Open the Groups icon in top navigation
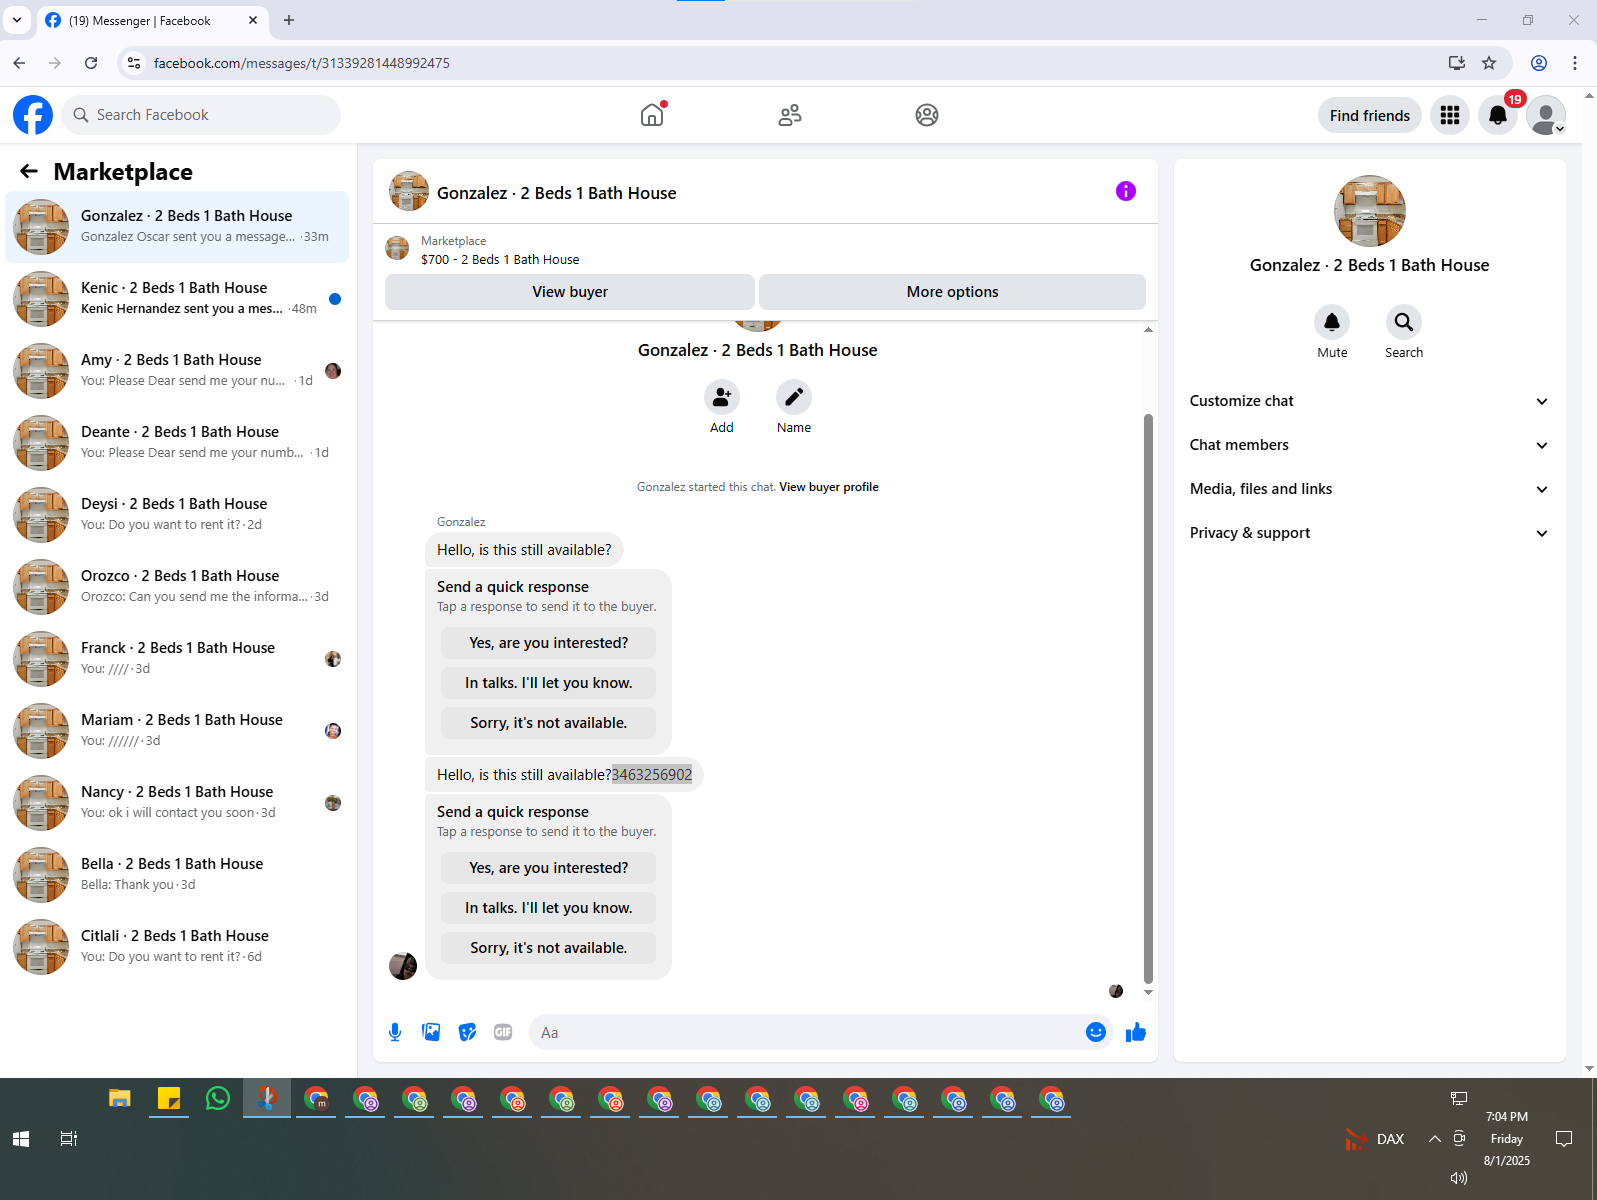The height and width of the screenshot is (1200, 1597). click(x=927, y=115)
